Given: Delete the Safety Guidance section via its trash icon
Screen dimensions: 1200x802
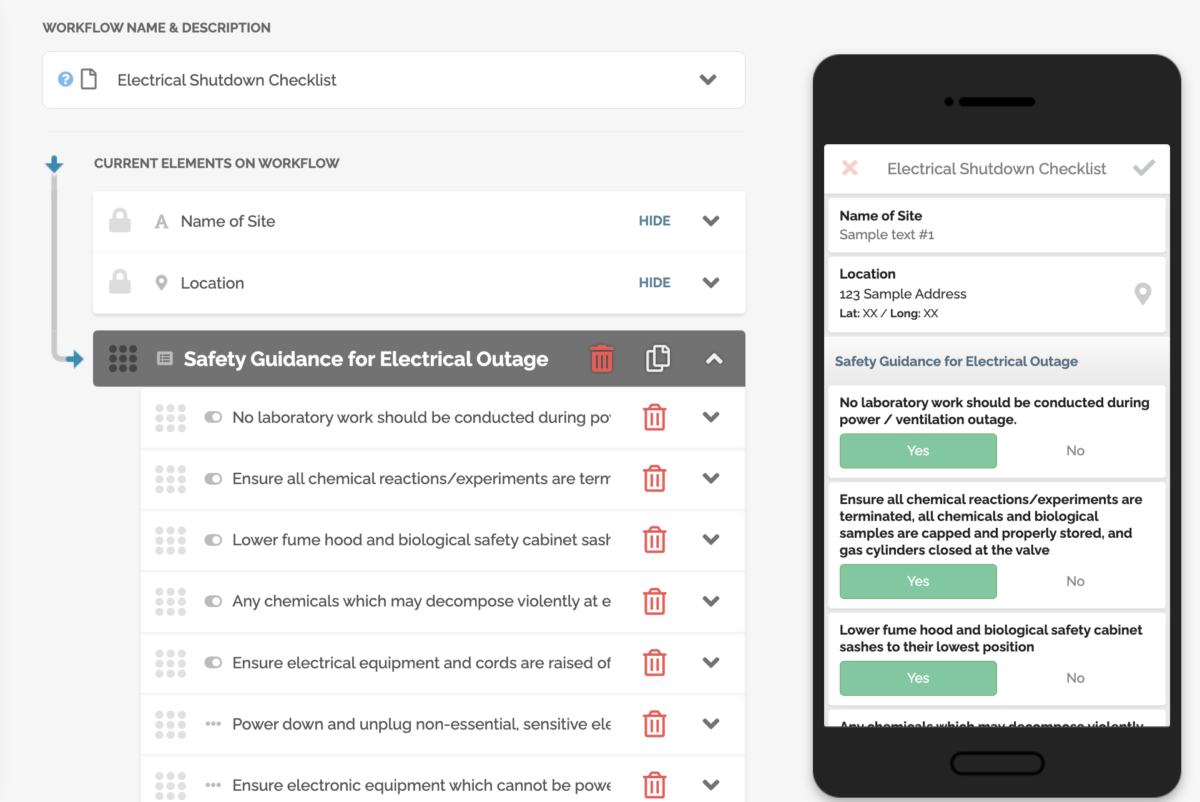Looking at the screenshot, I should [x=601, y=357].
